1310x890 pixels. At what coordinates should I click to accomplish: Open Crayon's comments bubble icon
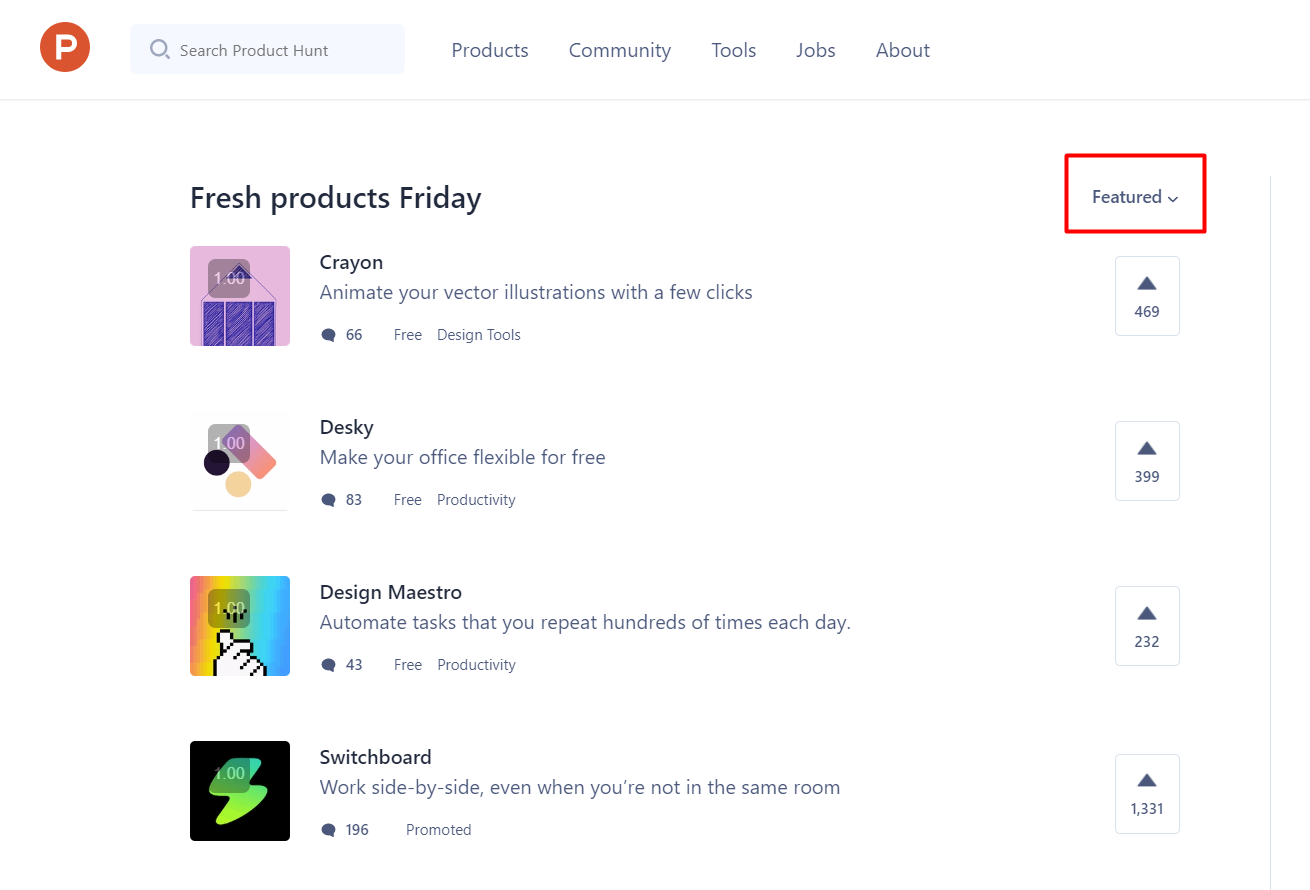(x=328, y=335)
